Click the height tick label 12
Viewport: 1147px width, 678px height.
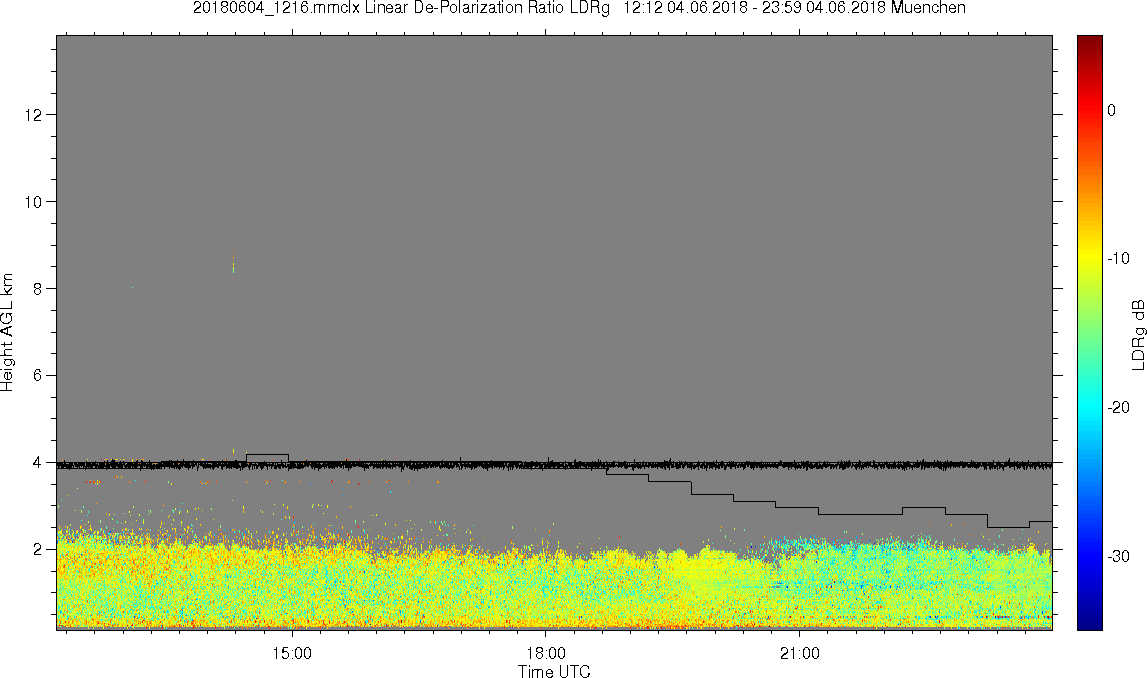tap(32, 115)
